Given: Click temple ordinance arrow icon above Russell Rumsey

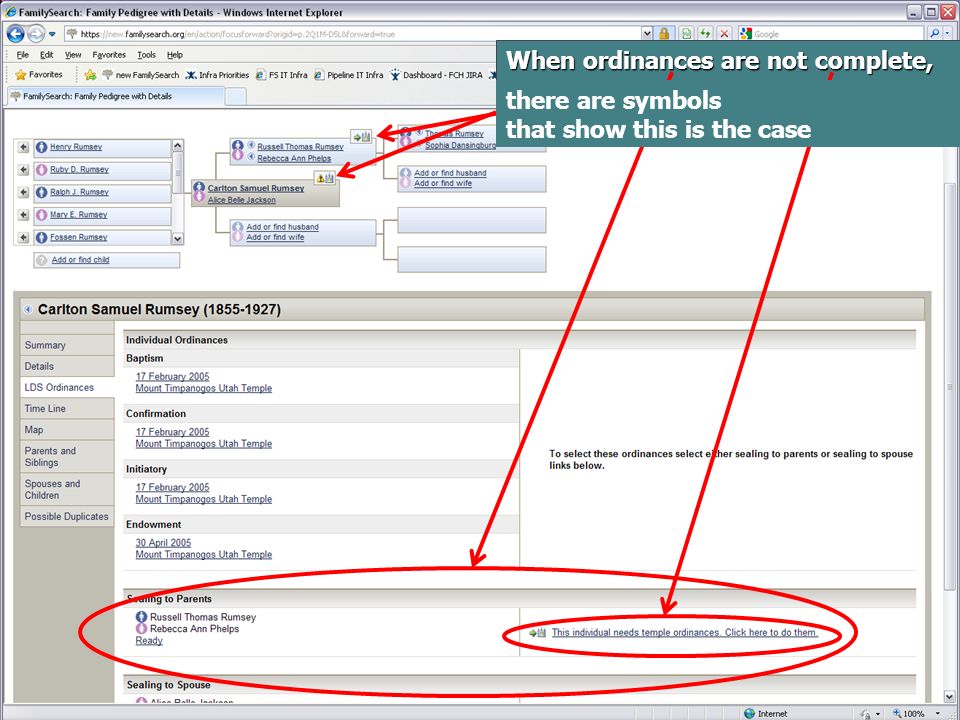Looking at the screenshot, I should coord(361,137).
